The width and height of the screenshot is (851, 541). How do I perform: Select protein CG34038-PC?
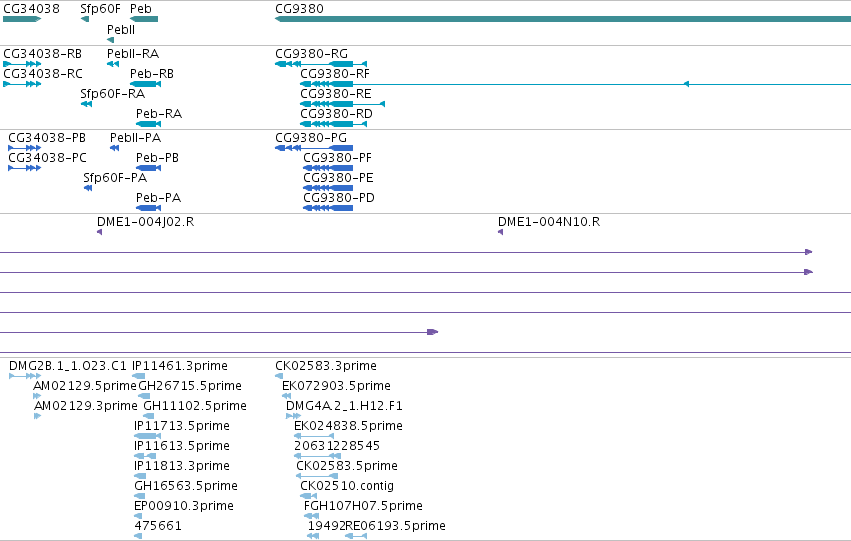pos(47,158)
